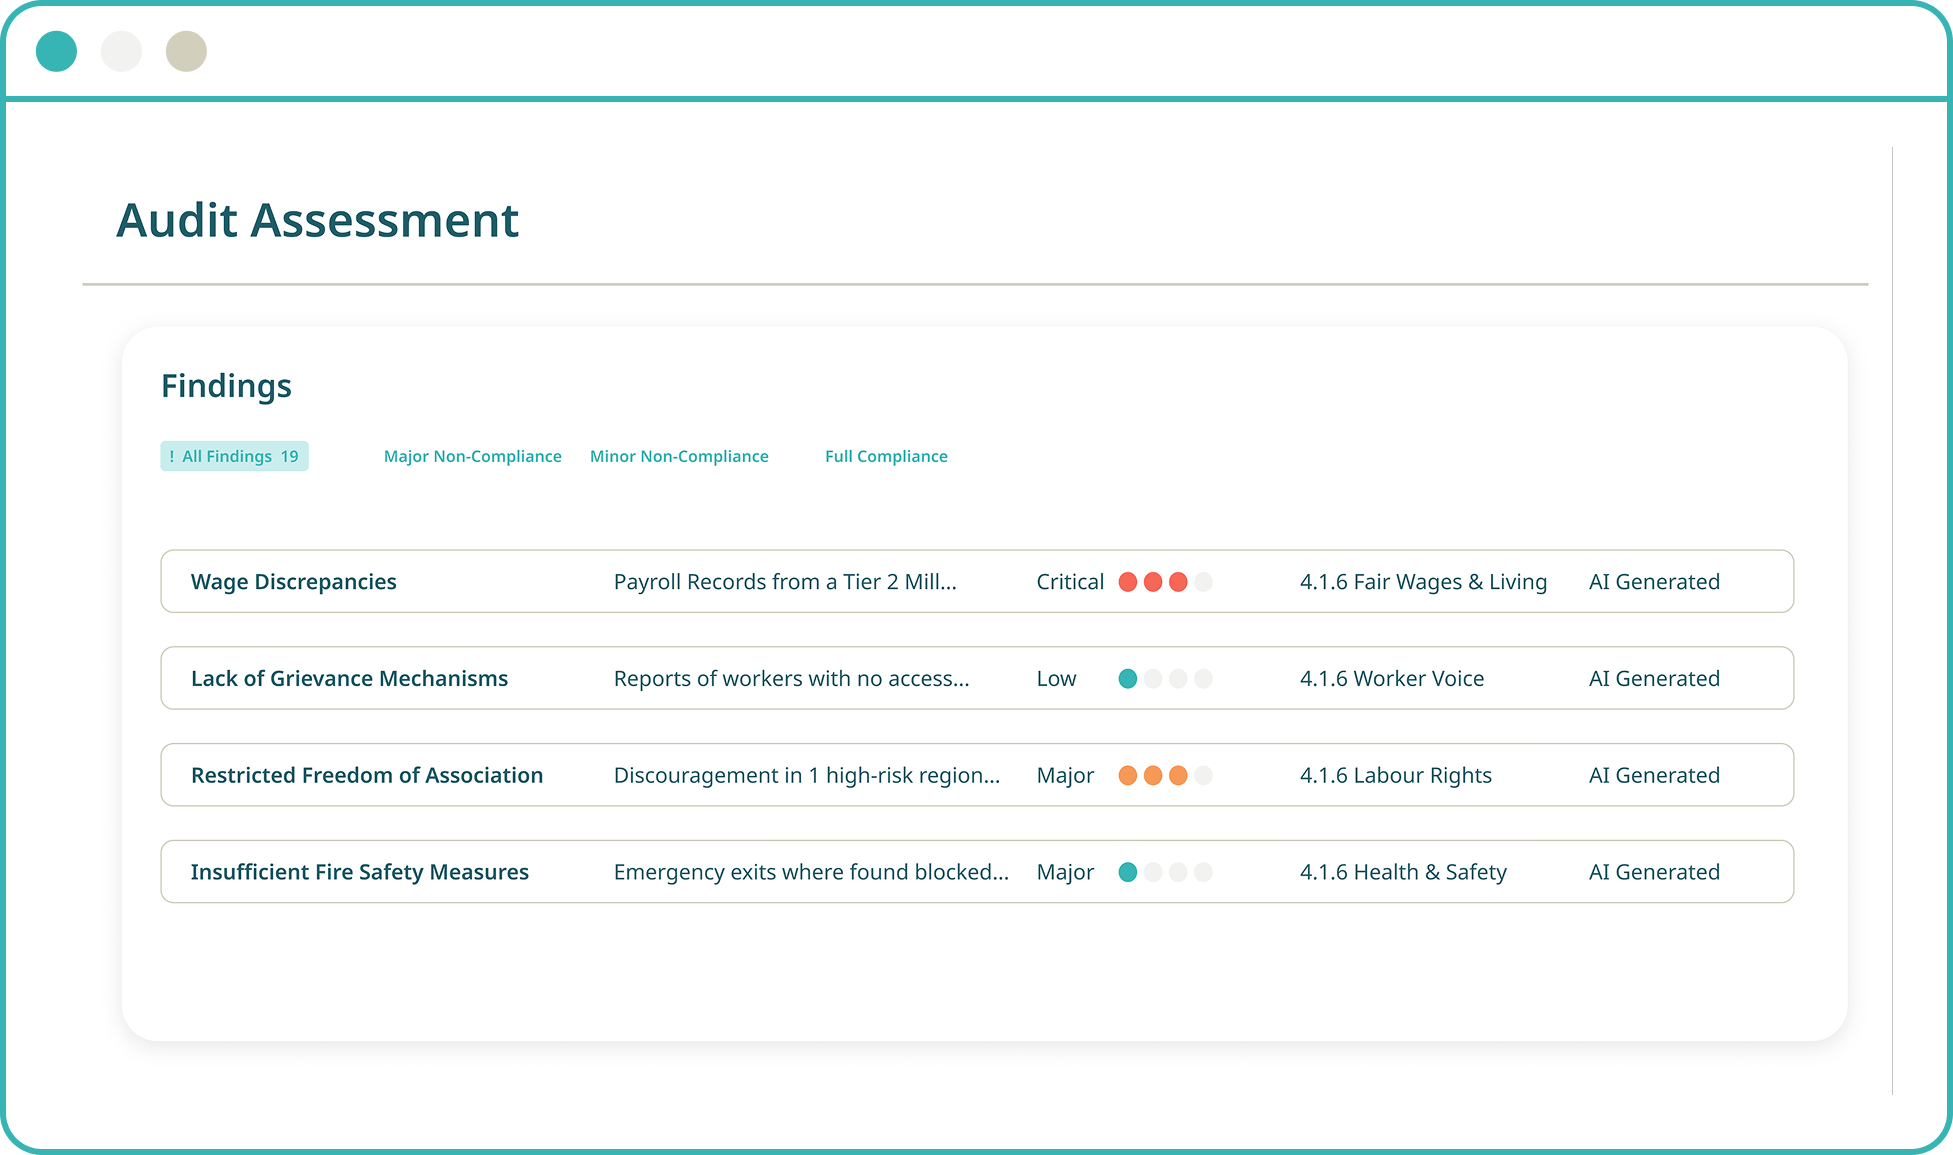This screenshot has height=1155, width=1953.
Task: Open Lack of Grievance Mechanisms finding
Action: [x=349, y=679]
